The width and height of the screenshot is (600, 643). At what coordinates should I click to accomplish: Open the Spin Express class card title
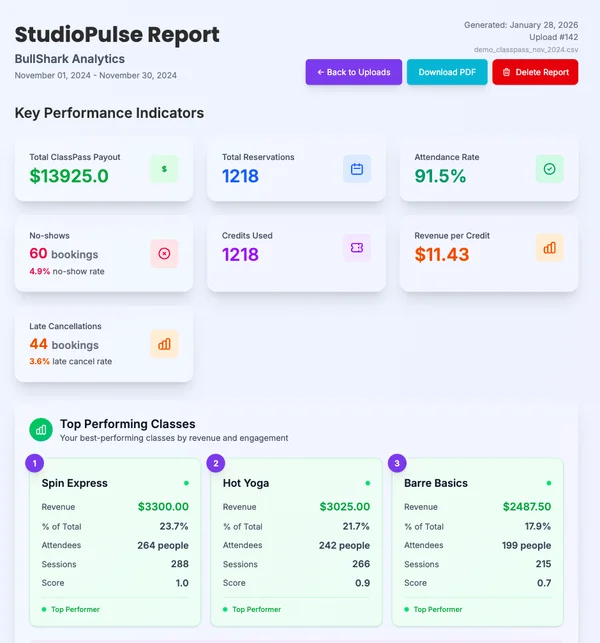click(75, 483)
